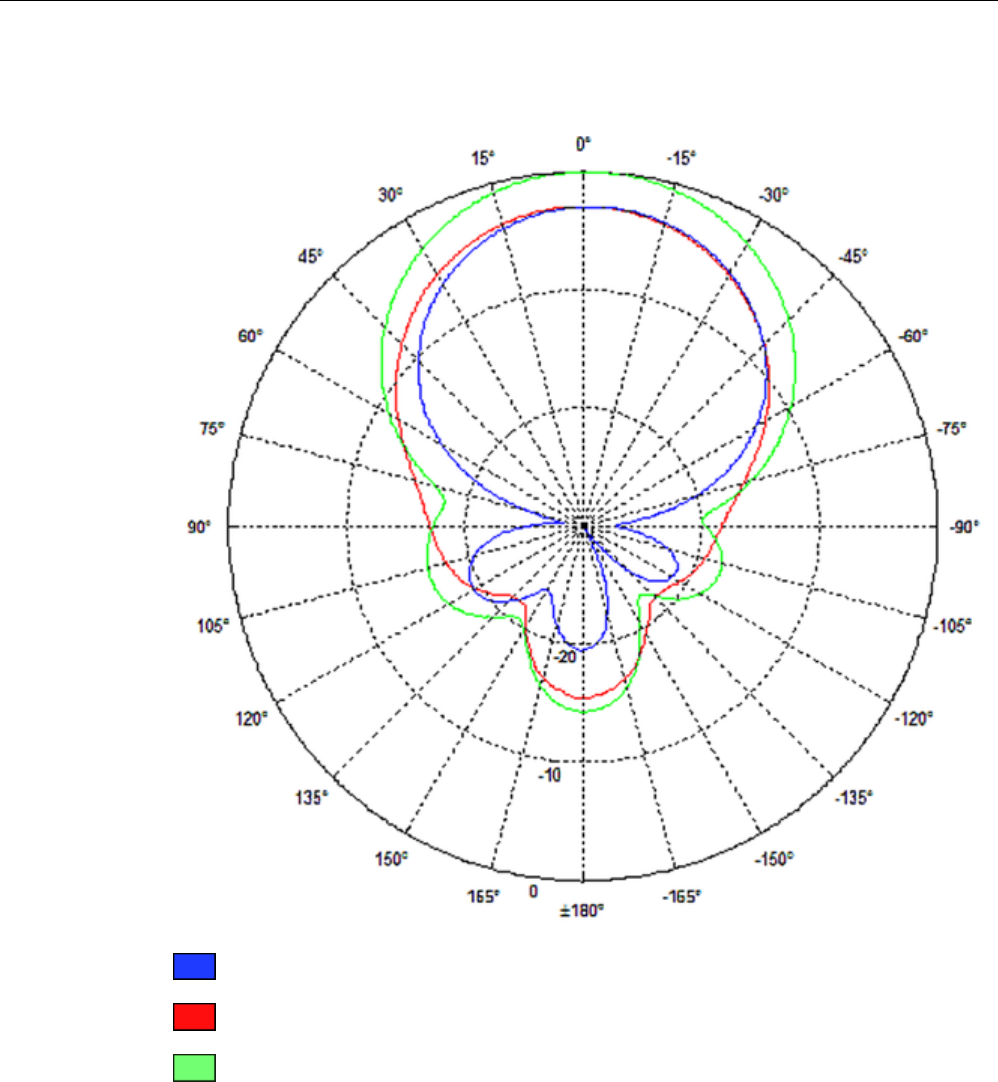Click the -75° angle label
This screenshot has width=998, height=1082.
(x=951, y=429)
